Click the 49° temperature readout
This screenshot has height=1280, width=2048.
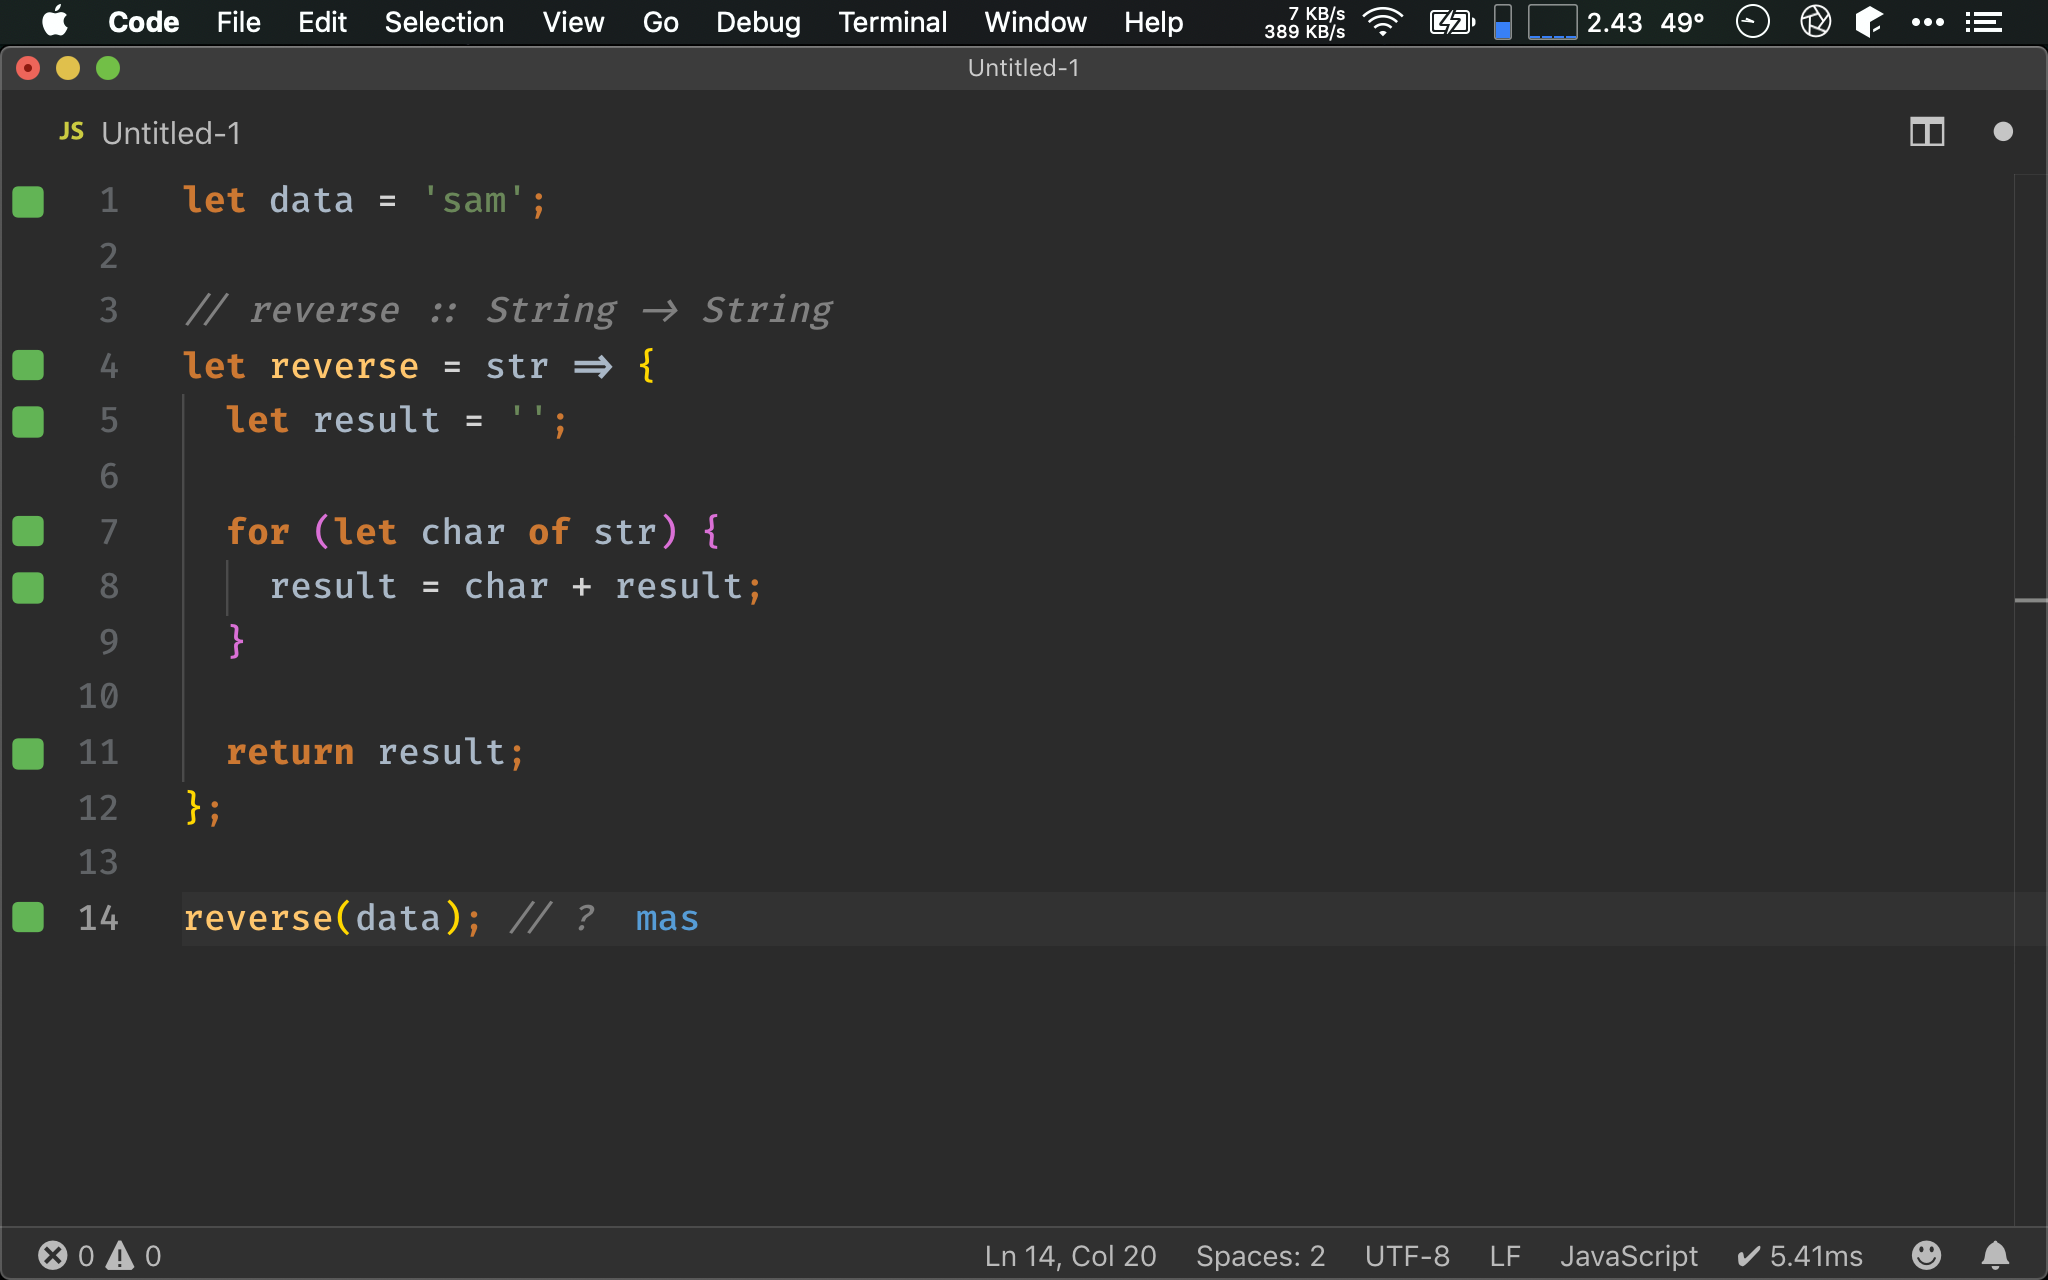coord(1682,22)
